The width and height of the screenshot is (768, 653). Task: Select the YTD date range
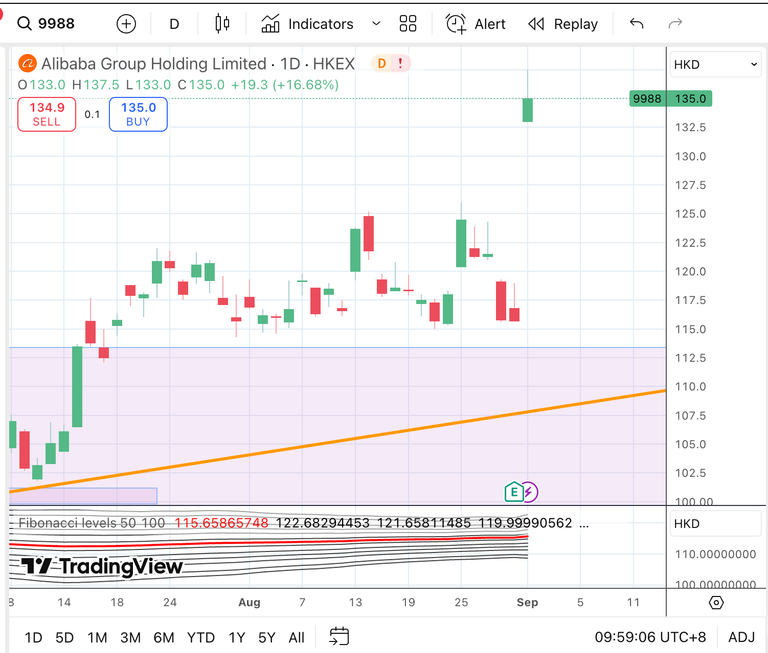click(200, 637)
